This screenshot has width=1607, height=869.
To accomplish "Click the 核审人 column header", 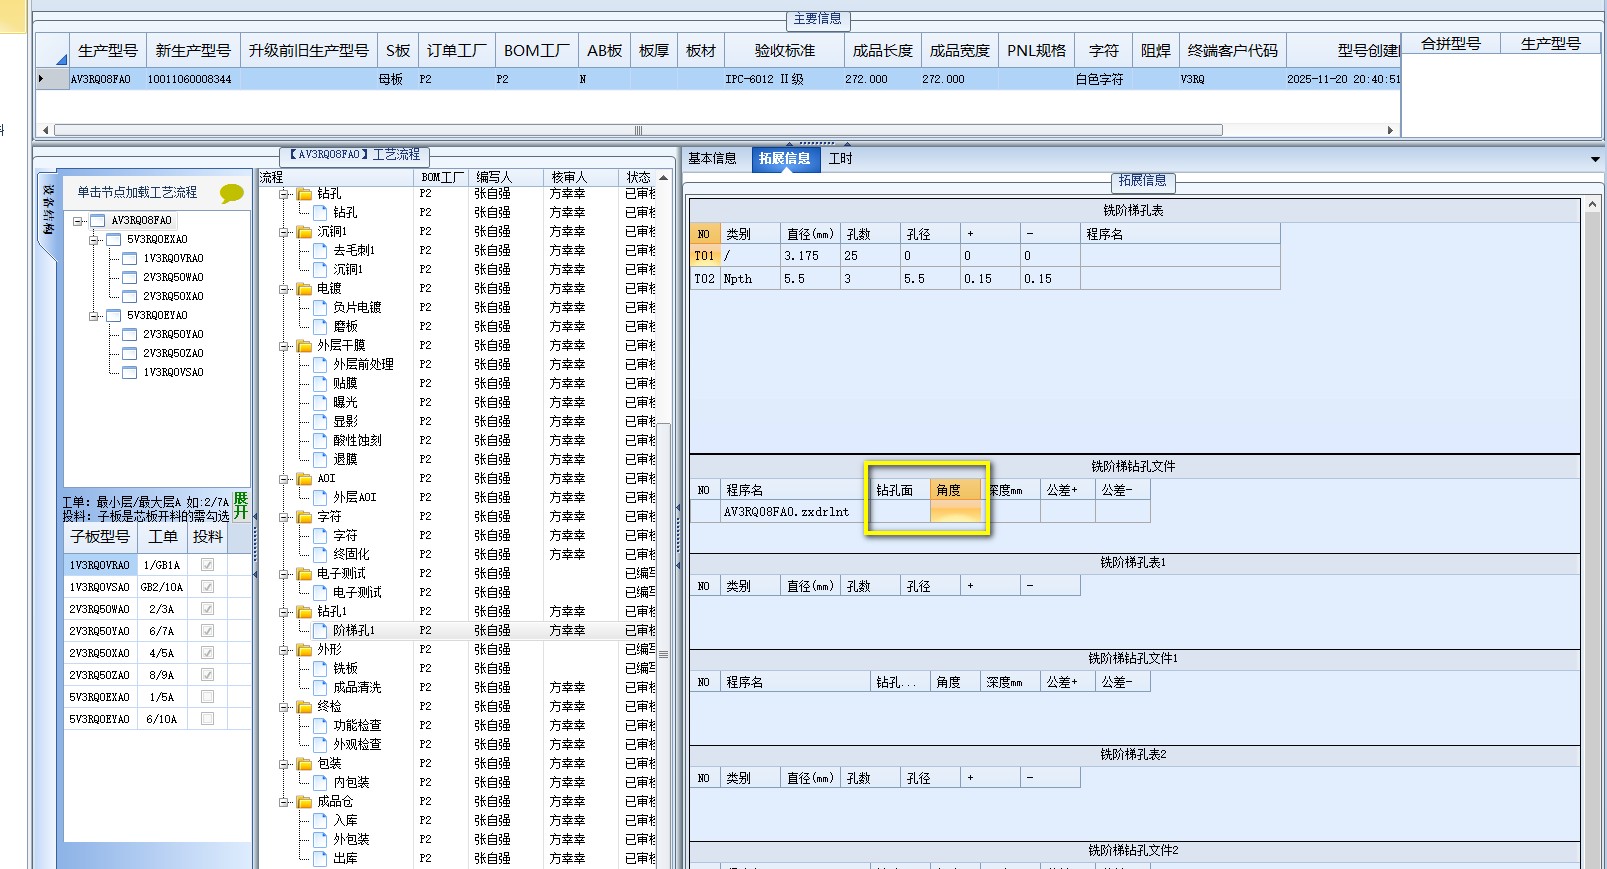I will click(x=580, y=177).
